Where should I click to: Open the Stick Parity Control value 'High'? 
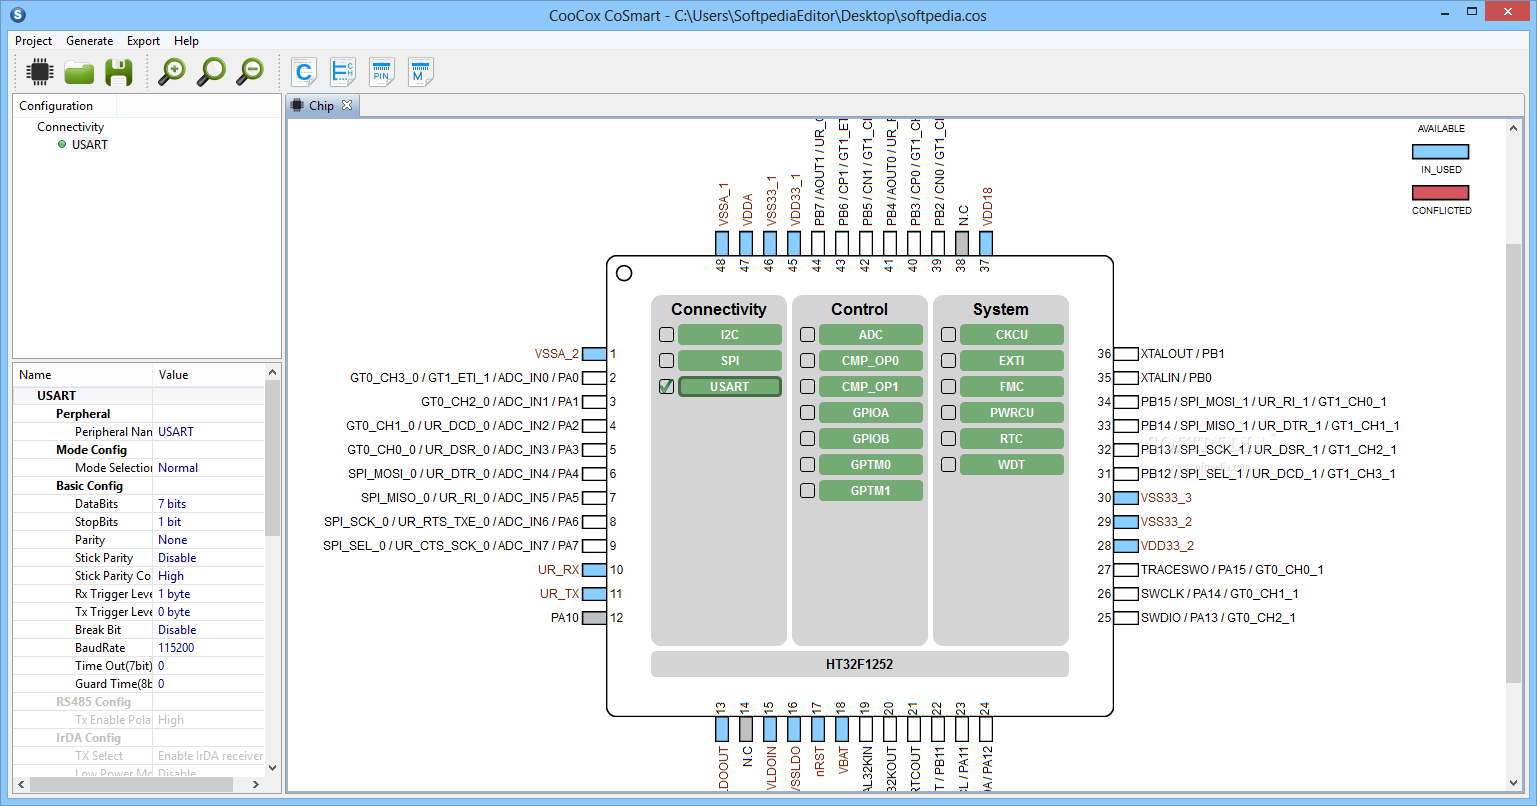pyautogui.click(x=209, y=576)
